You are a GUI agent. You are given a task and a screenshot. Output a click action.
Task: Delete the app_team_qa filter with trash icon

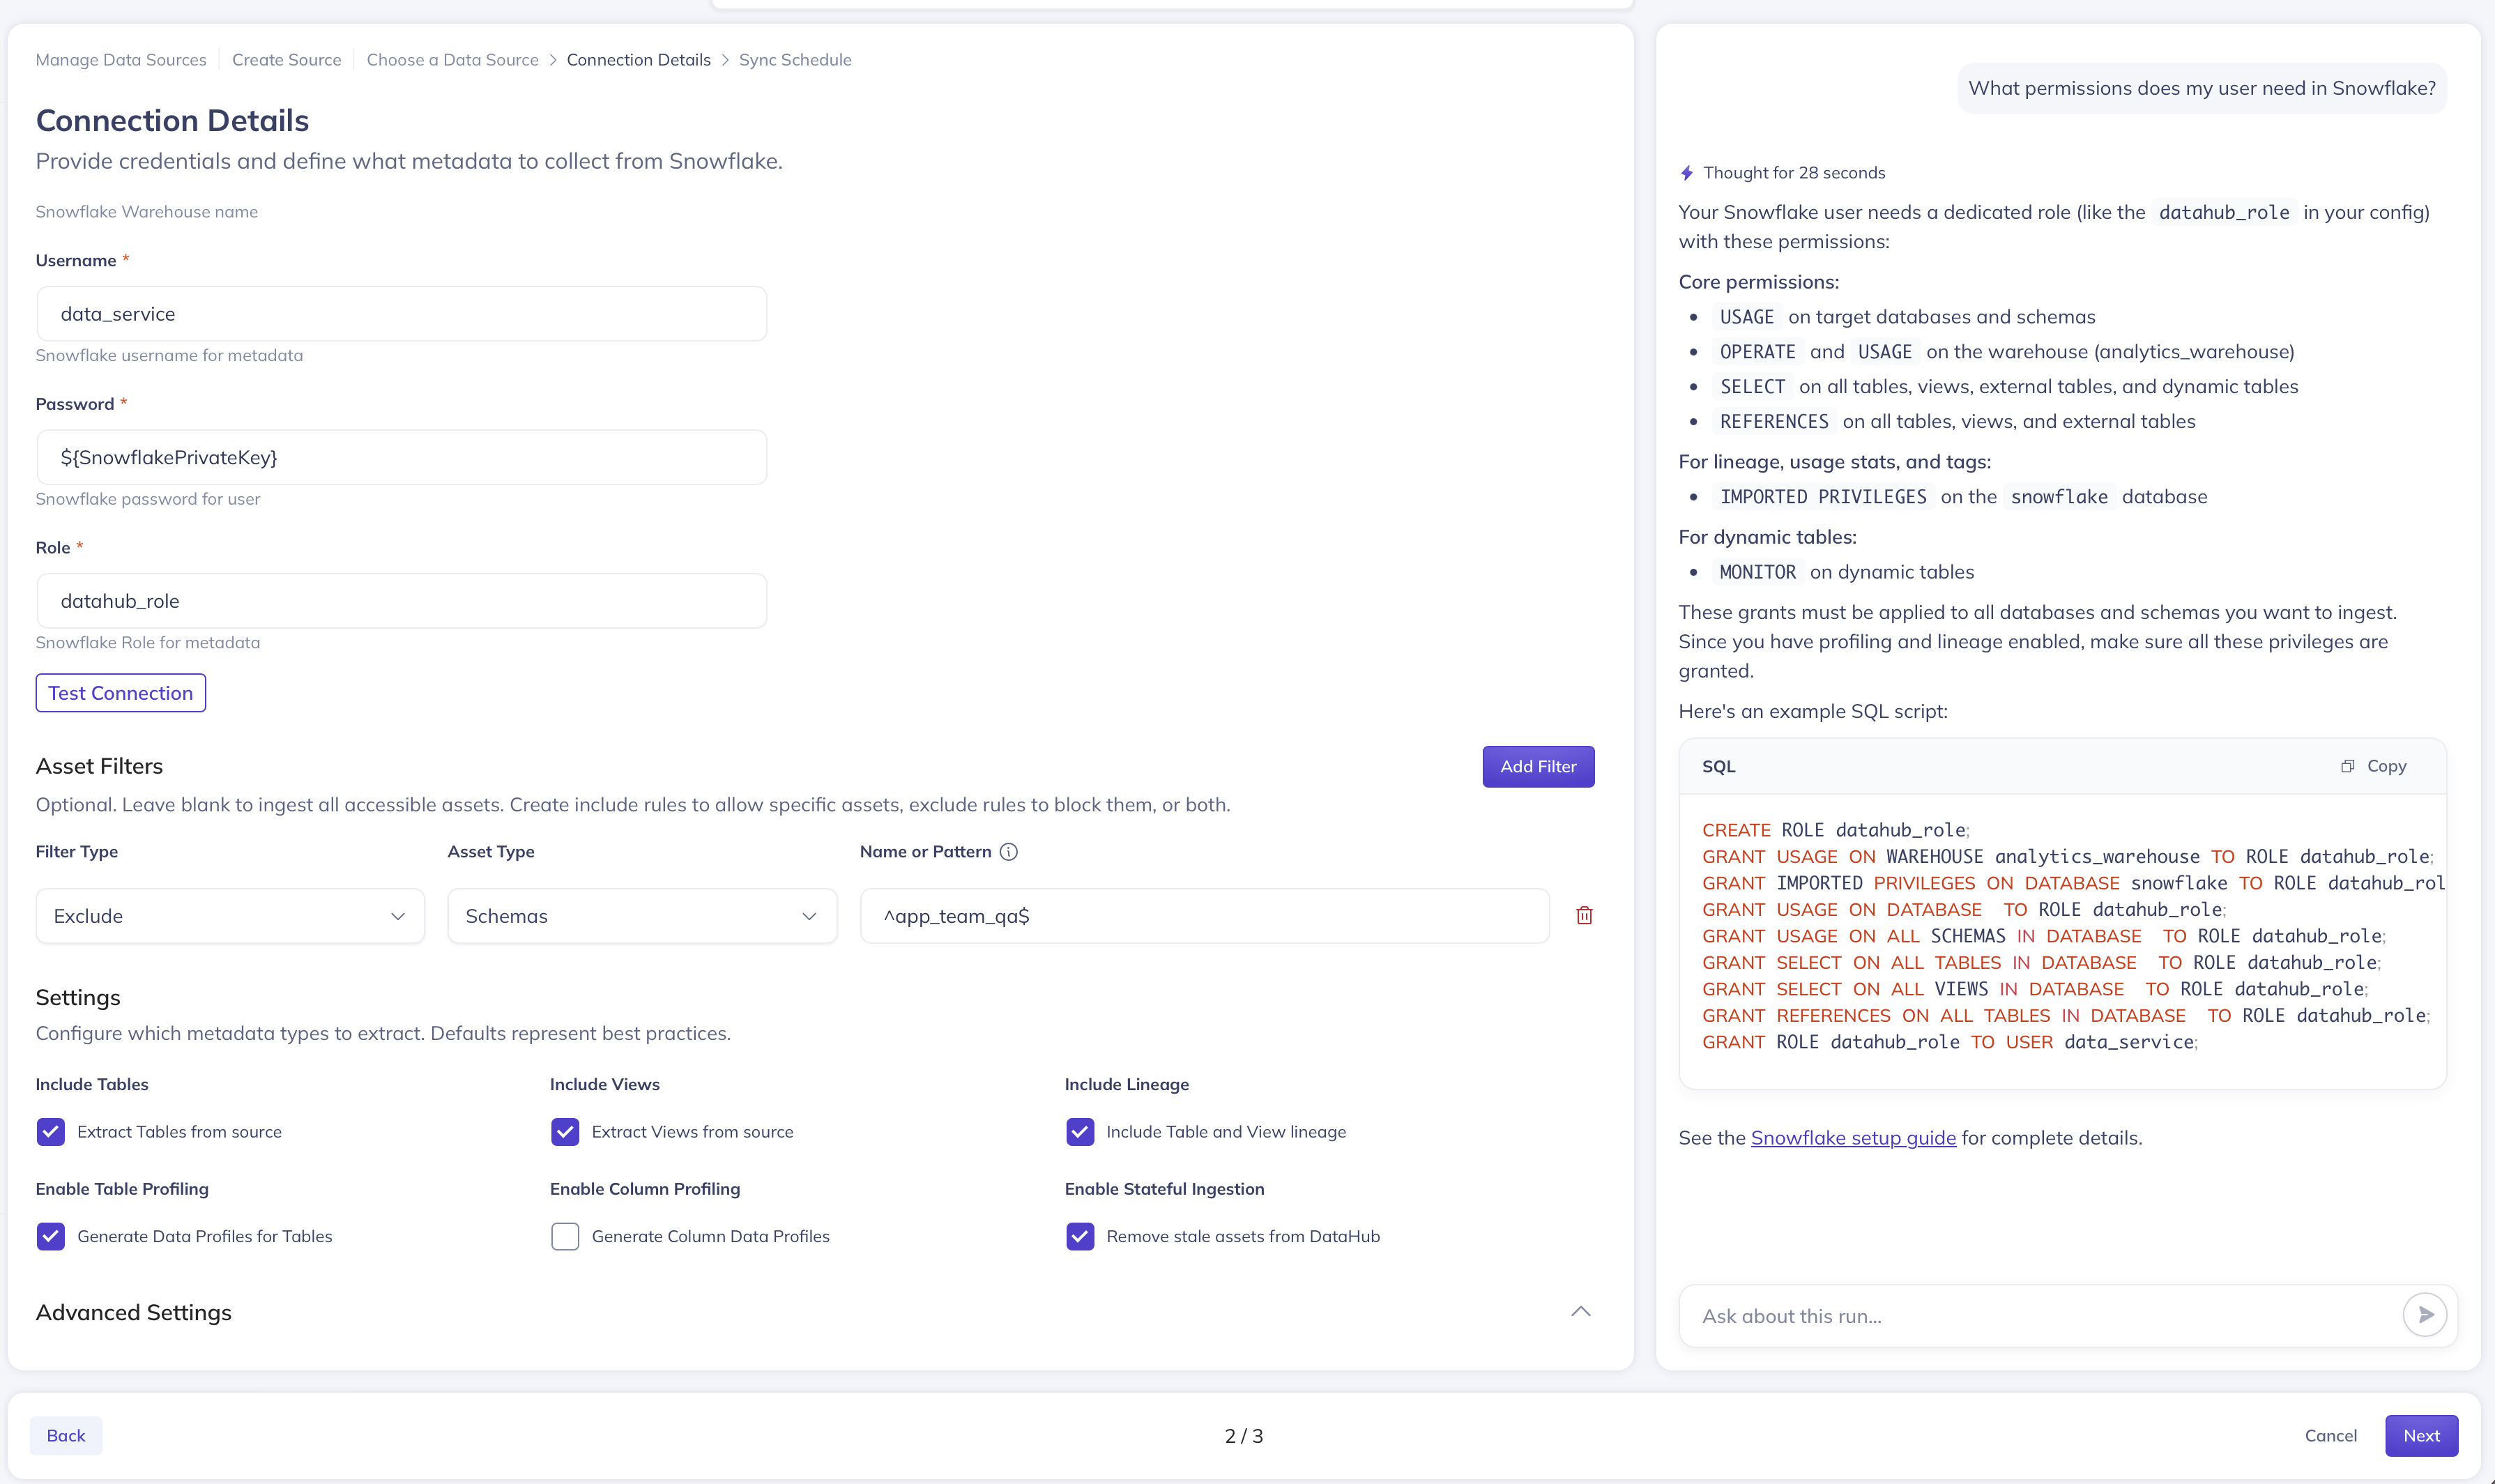(1584, 916)
